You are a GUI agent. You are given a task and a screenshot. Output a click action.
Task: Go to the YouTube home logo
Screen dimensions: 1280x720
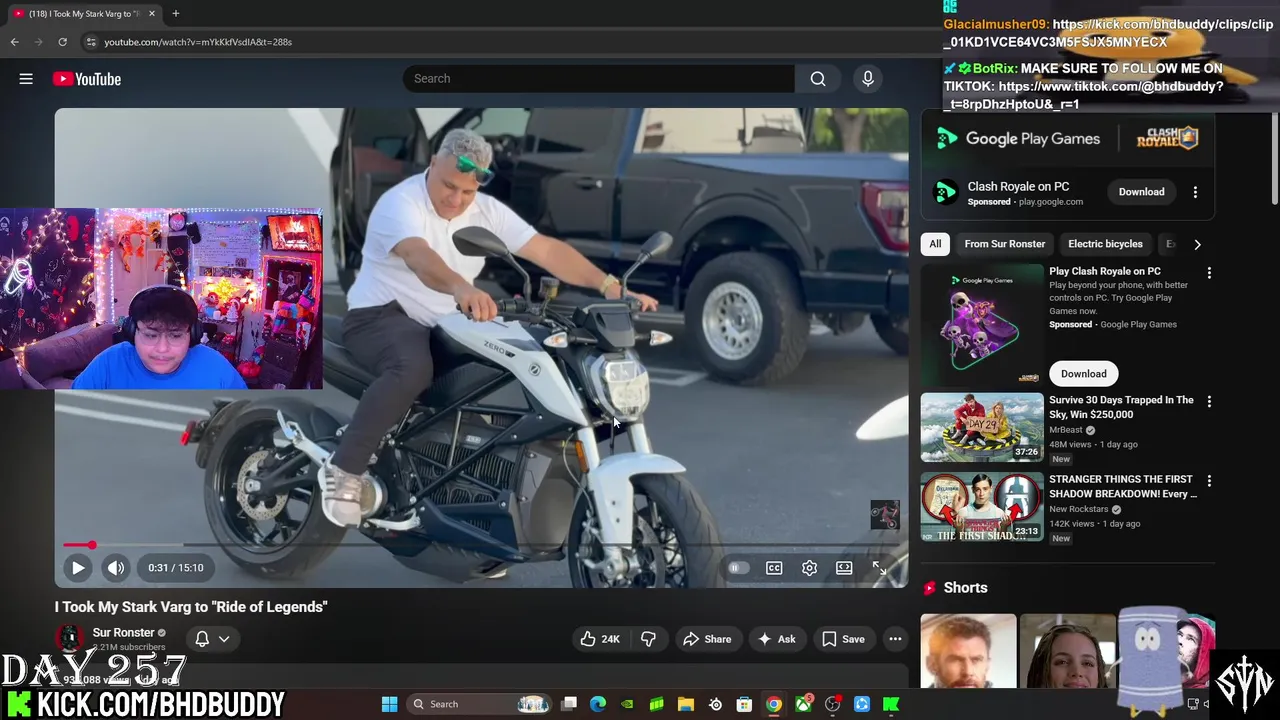tap(87, 79)
